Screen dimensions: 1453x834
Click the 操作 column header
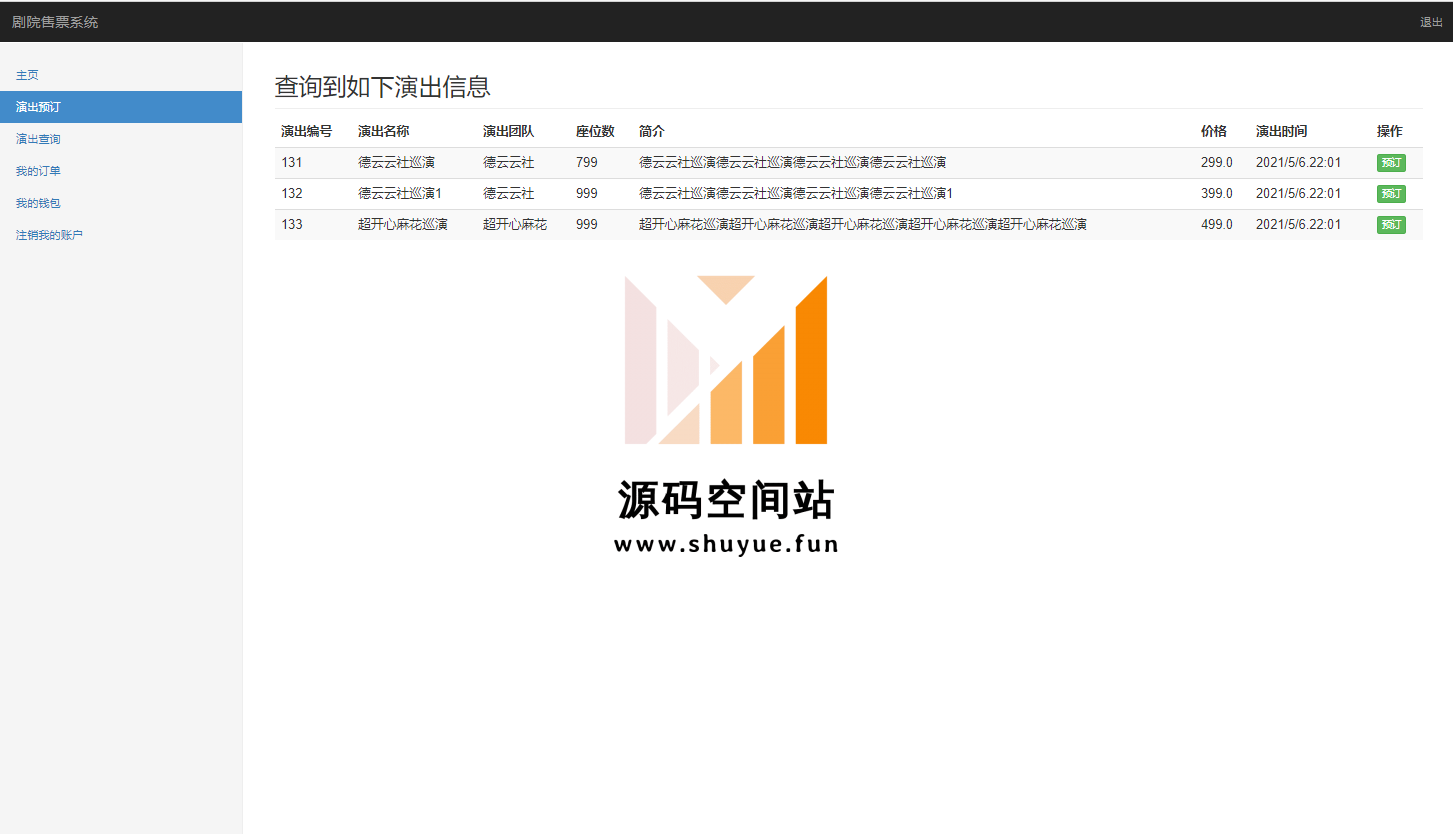click(1389, 131)
